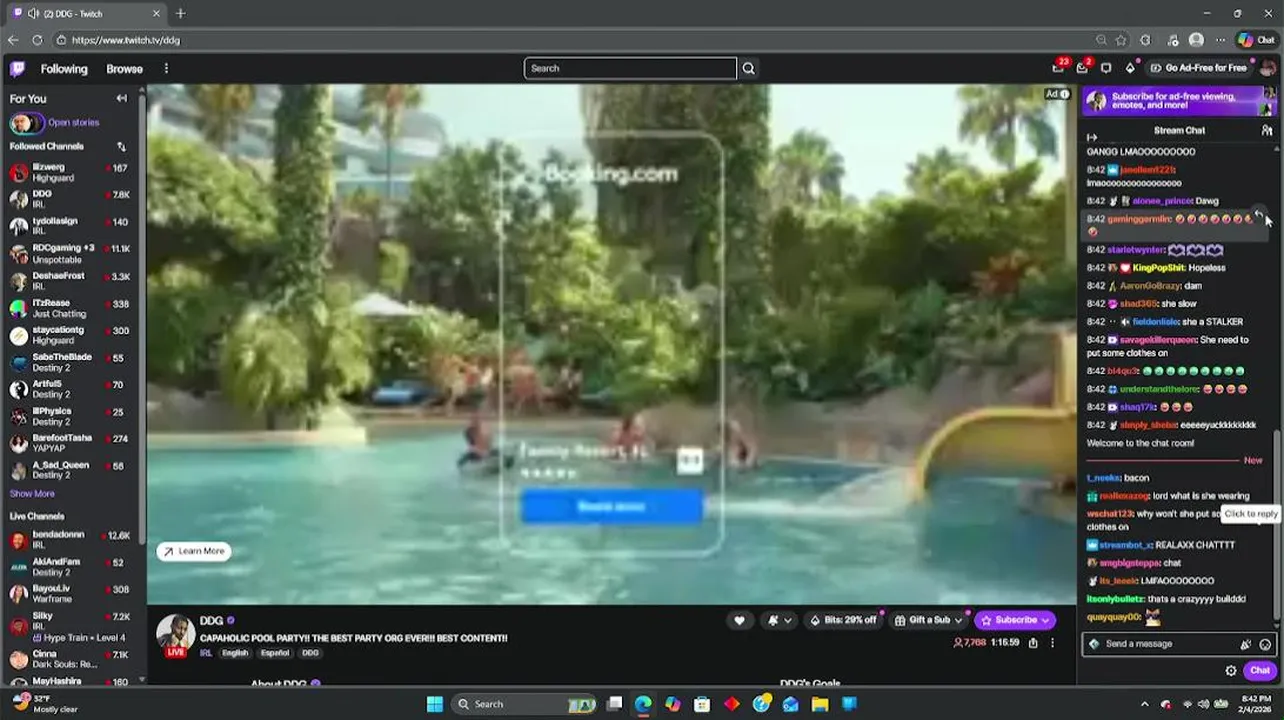Click the Learn More ad button
Image resolution: width=1284 pixels, height=720 pixels.
pos(194,551)
